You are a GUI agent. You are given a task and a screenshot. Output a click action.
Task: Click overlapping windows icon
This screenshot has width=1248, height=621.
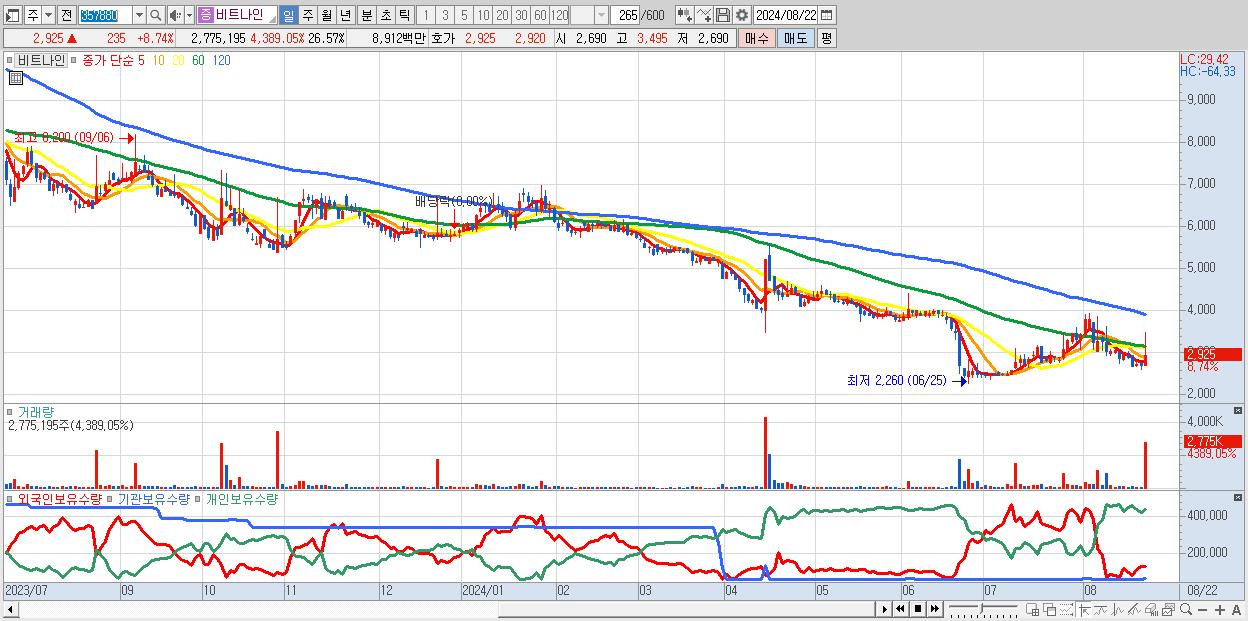point(1049,609)
